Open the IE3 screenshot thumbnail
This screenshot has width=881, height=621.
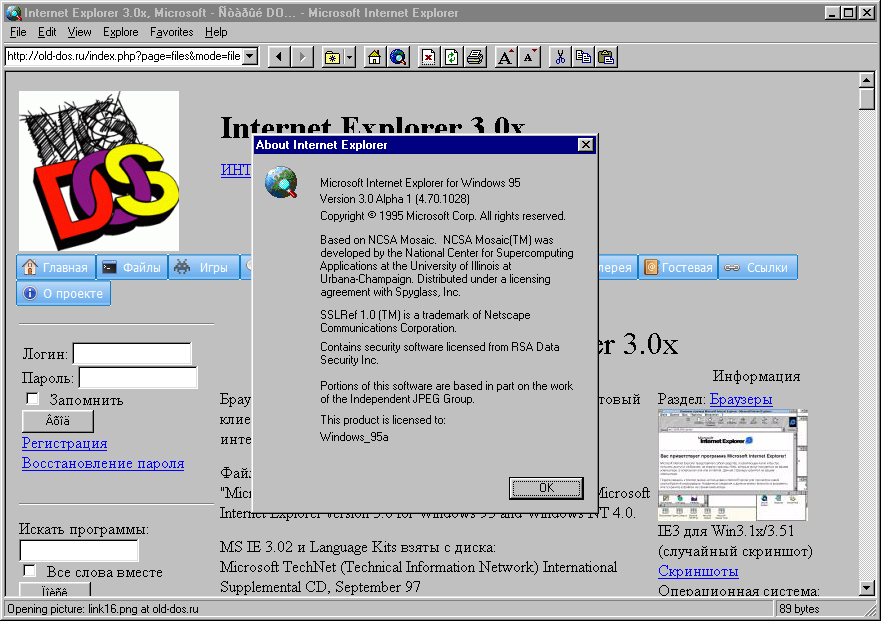733,465
